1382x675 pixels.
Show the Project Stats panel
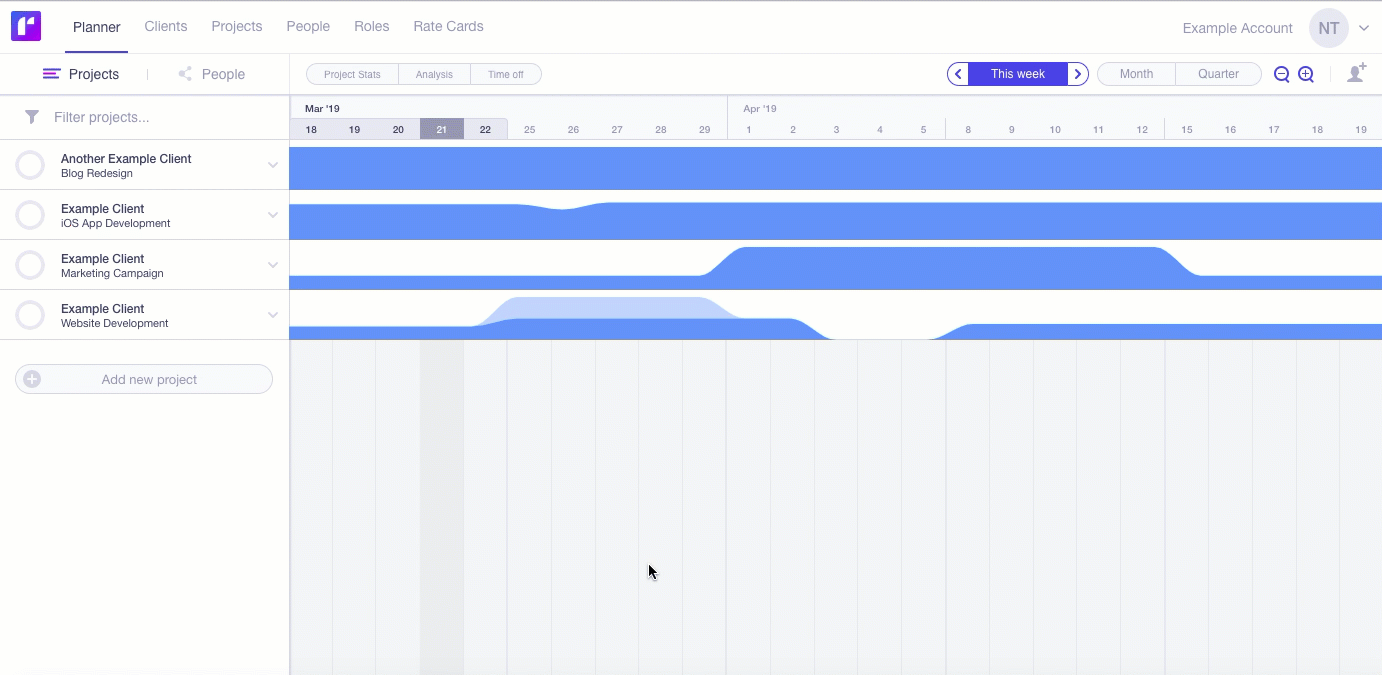coord(352,74)
